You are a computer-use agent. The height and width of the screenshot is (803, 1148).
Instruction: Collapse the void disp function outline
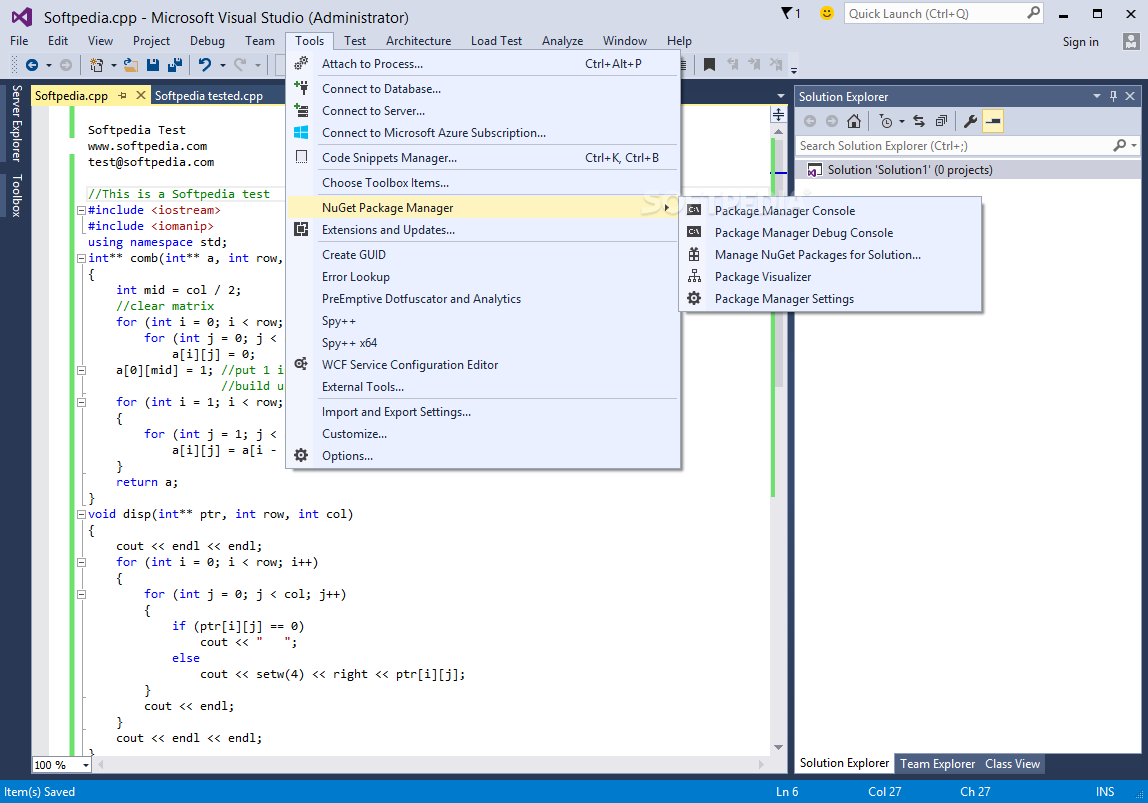pos(81,514)
